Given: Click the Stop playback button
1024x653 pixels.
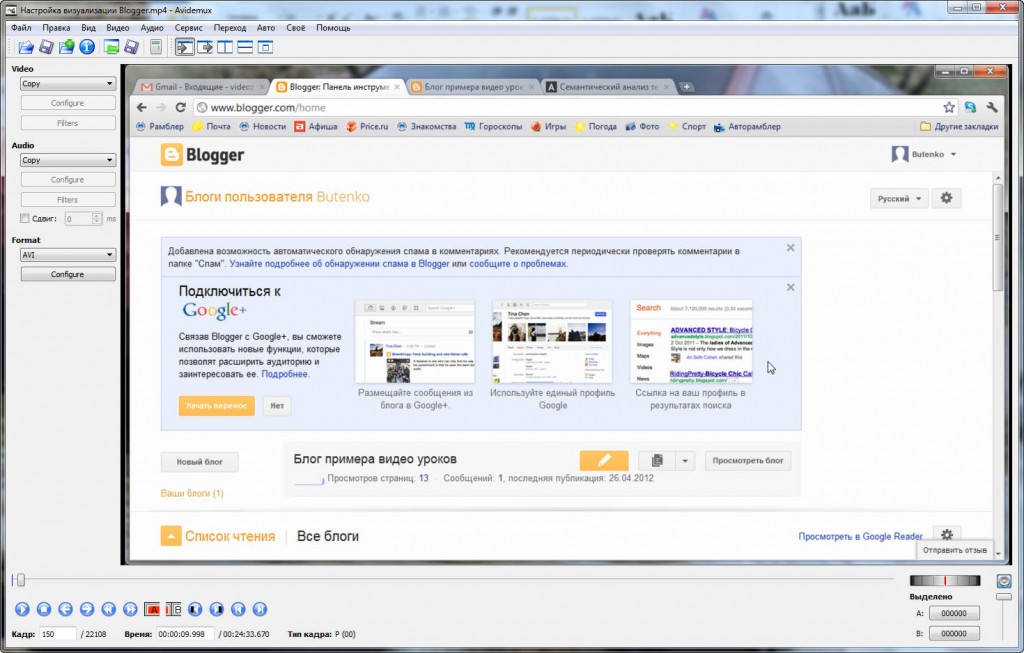Looking at the screenshot, I should tap(44, 609).
